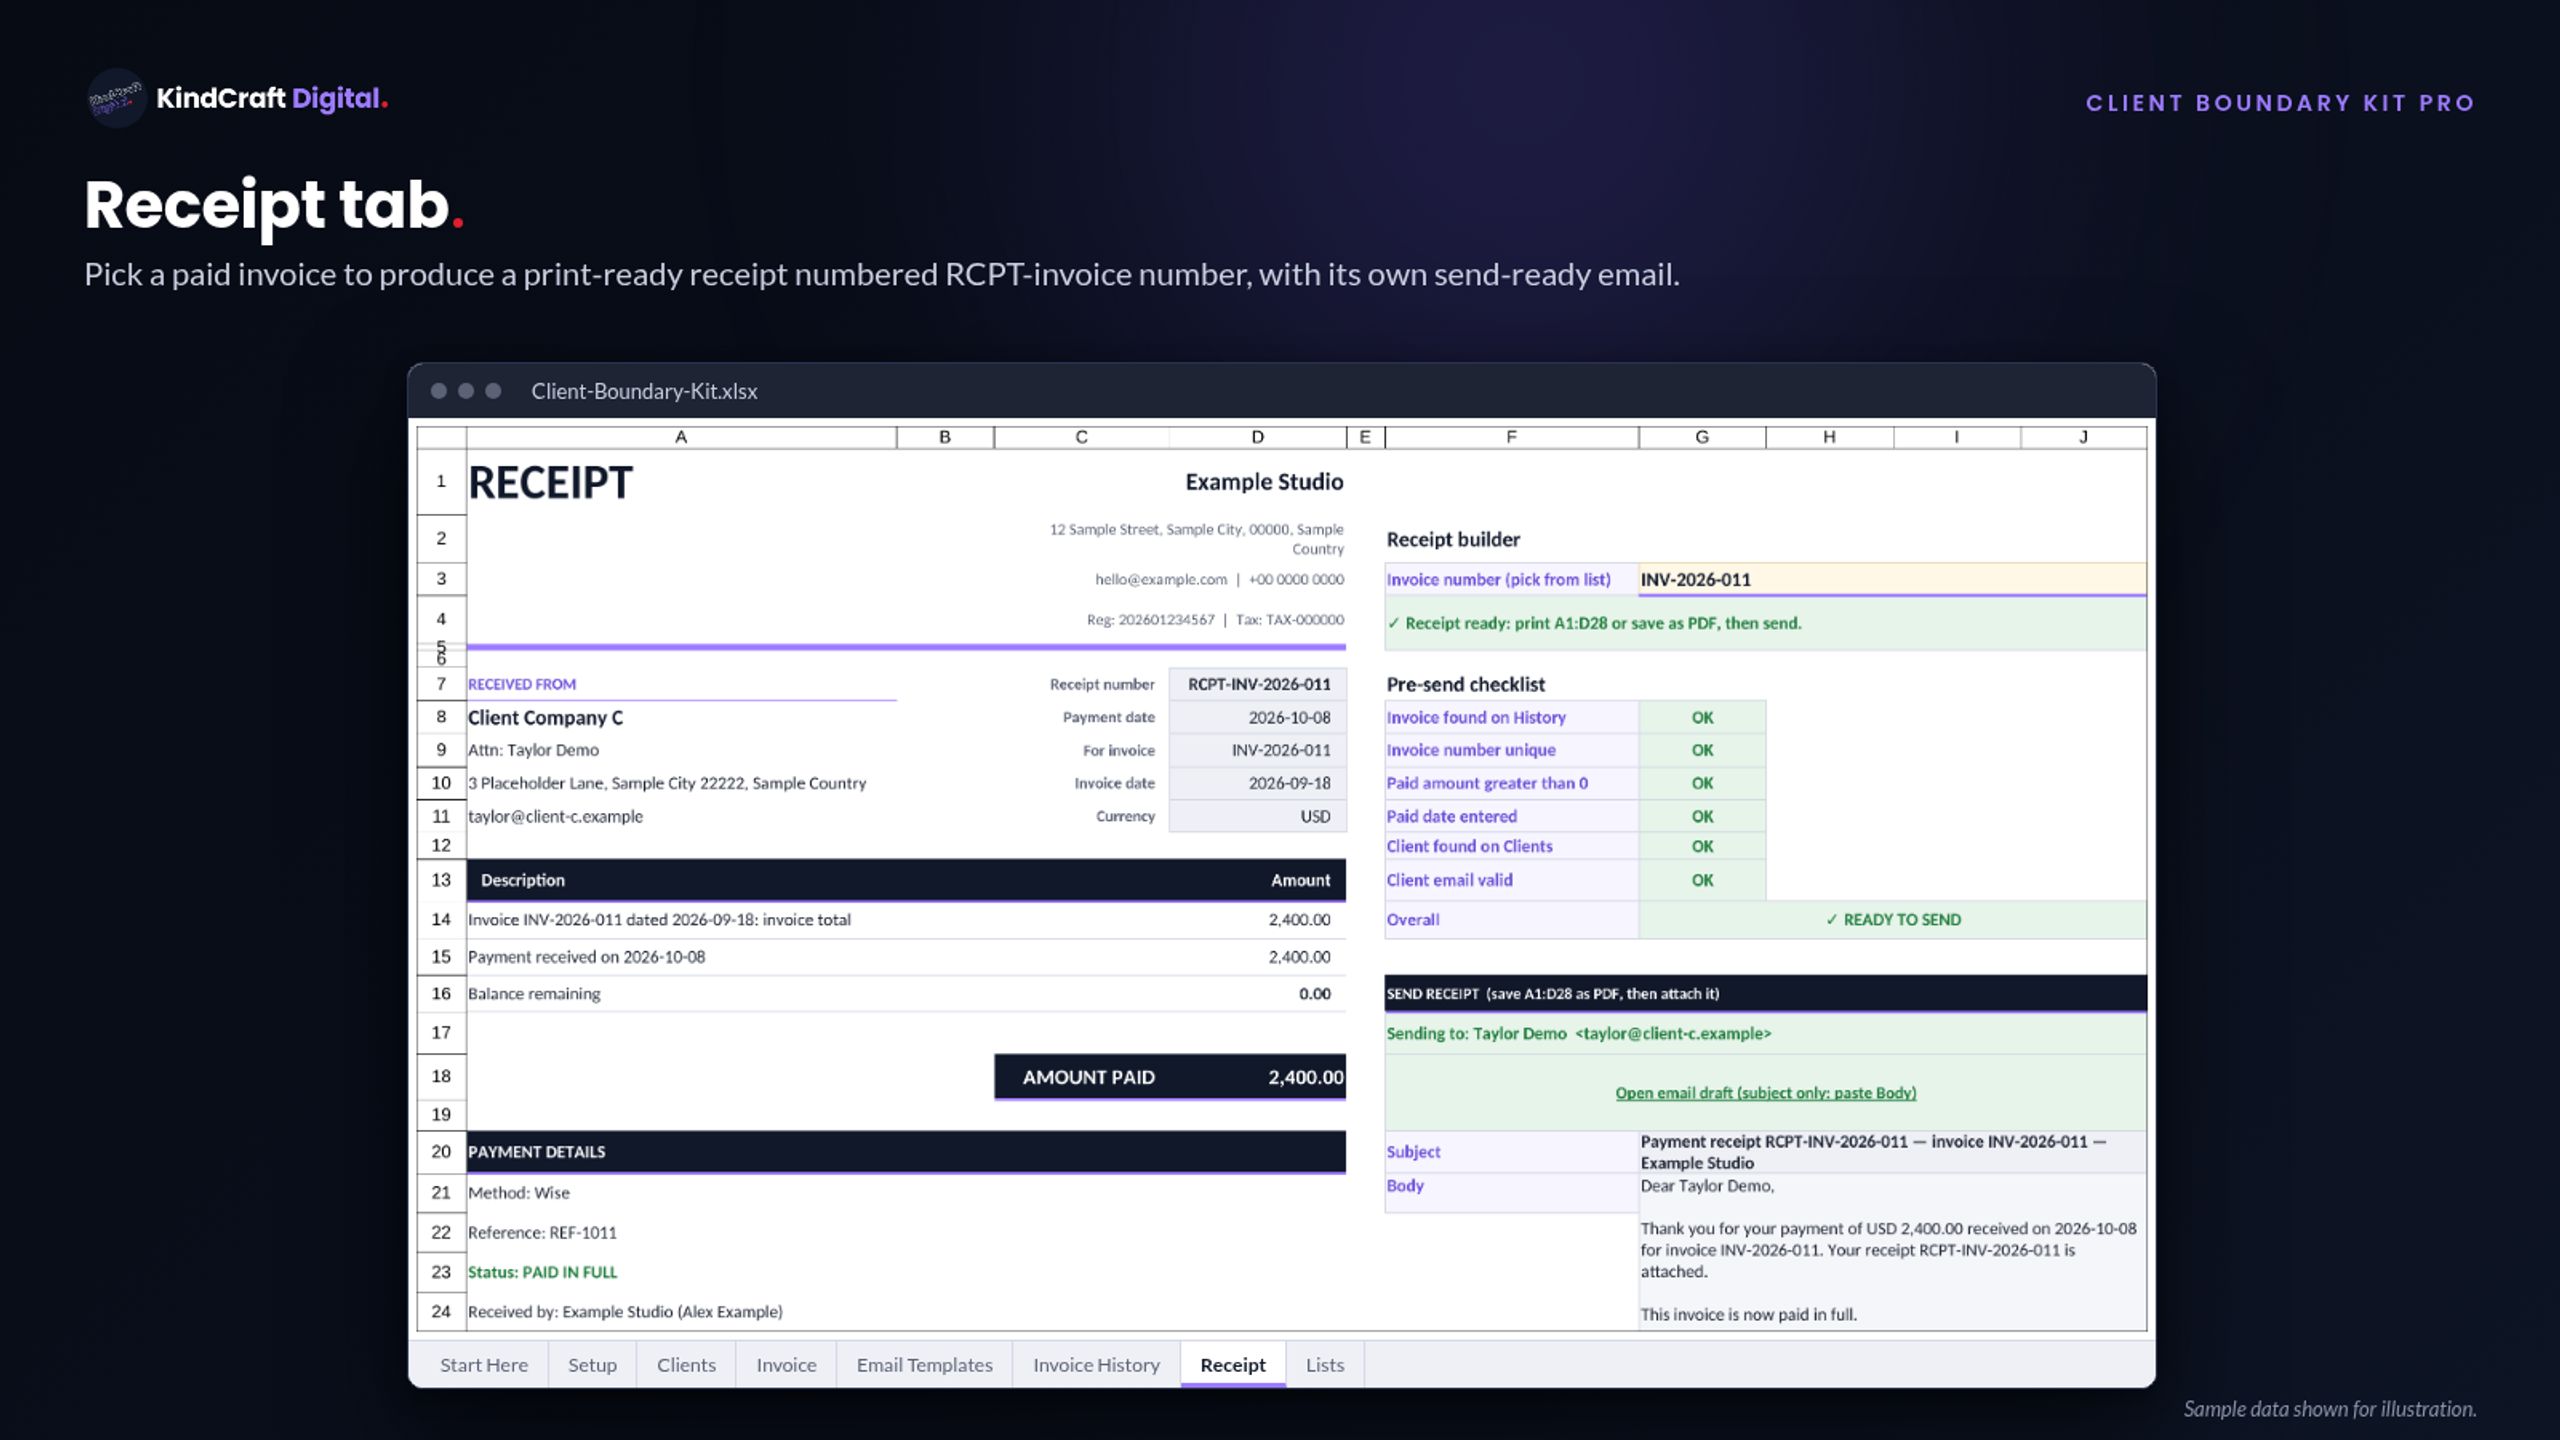Viewport: 2560px width, 1440px height.
Task: Select the Receipt sheet tab
Action: click(x=1232, y=1365)
